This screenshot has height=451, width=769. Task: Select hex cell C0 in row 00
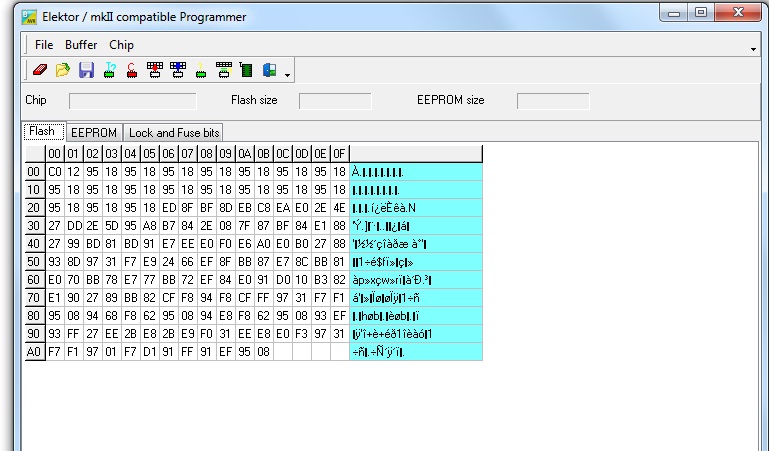pos(55,172)
